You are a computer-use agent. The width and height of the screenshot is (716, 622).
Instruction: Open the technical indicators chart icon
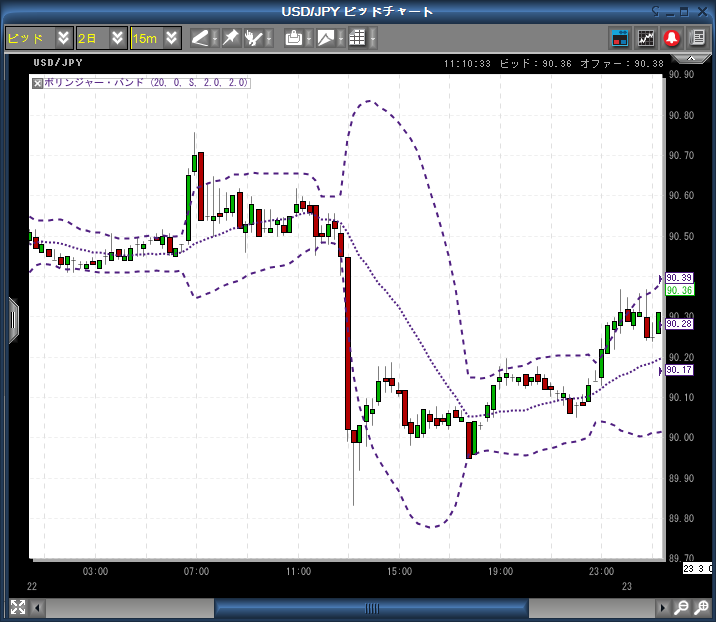[646, 38]
